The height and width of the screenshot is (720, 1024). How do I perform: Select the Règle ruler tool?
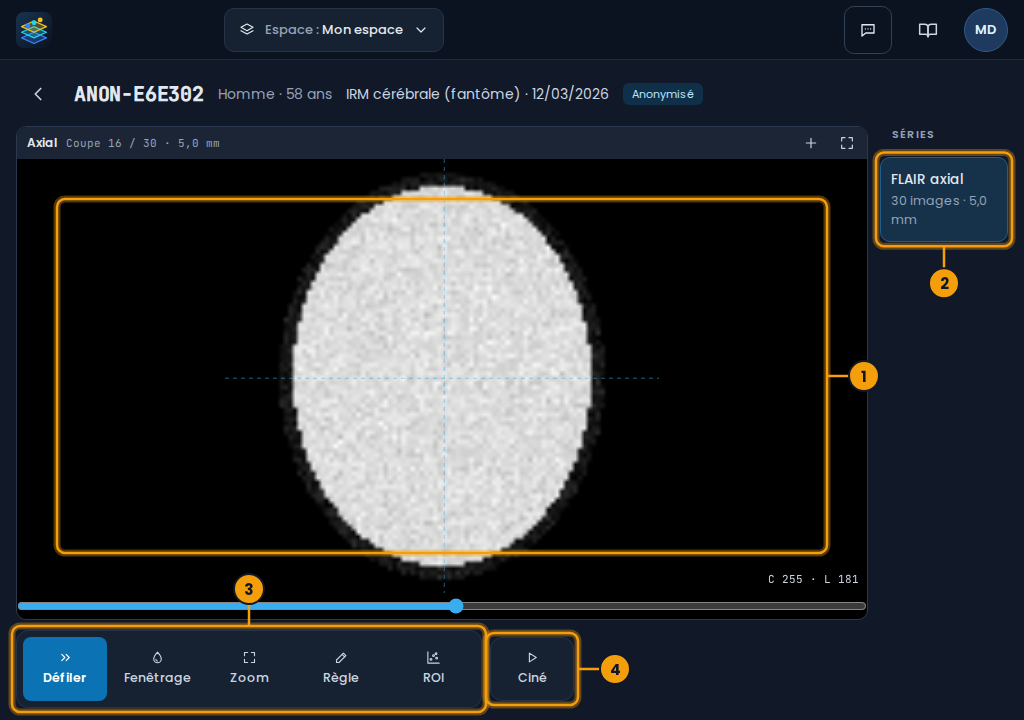point(341,668)
